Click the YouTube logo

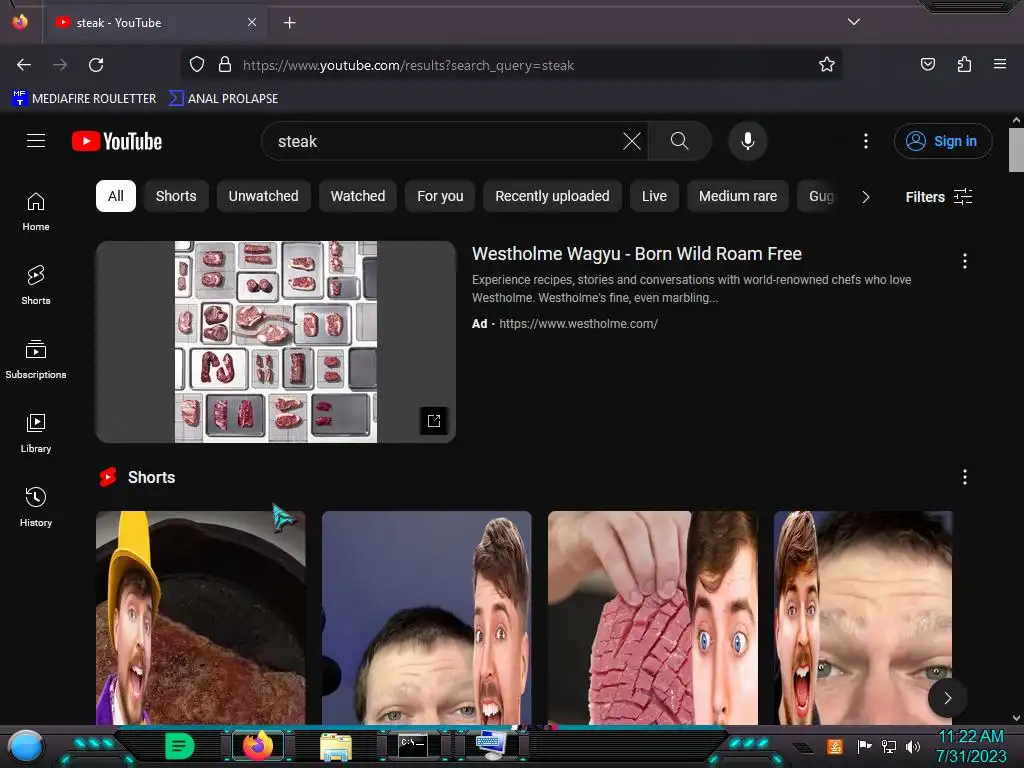tap(117, 141)
